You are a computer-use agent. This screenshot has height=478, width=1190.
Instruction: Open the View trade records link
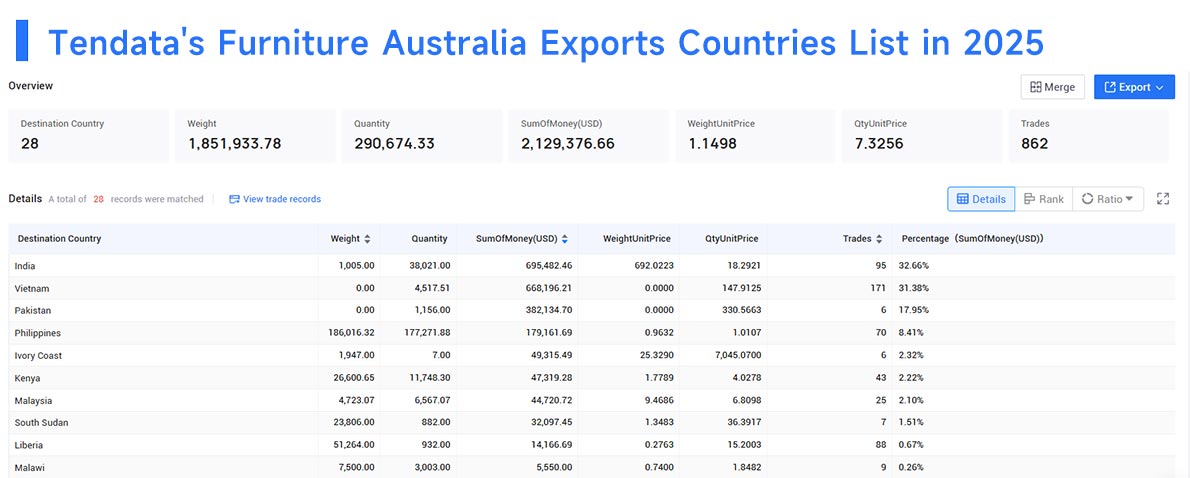coord(275,199)
